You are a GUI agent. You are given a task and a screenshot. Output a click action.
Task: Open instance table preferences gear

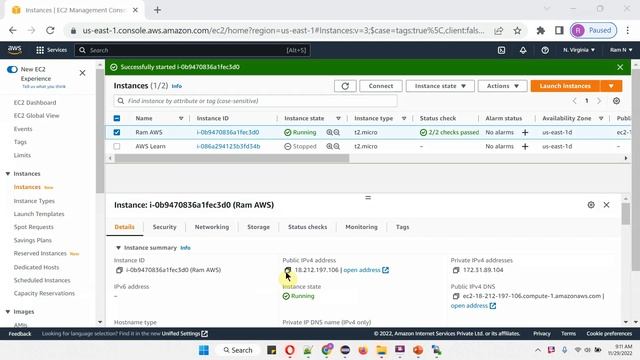coord(616,100)
